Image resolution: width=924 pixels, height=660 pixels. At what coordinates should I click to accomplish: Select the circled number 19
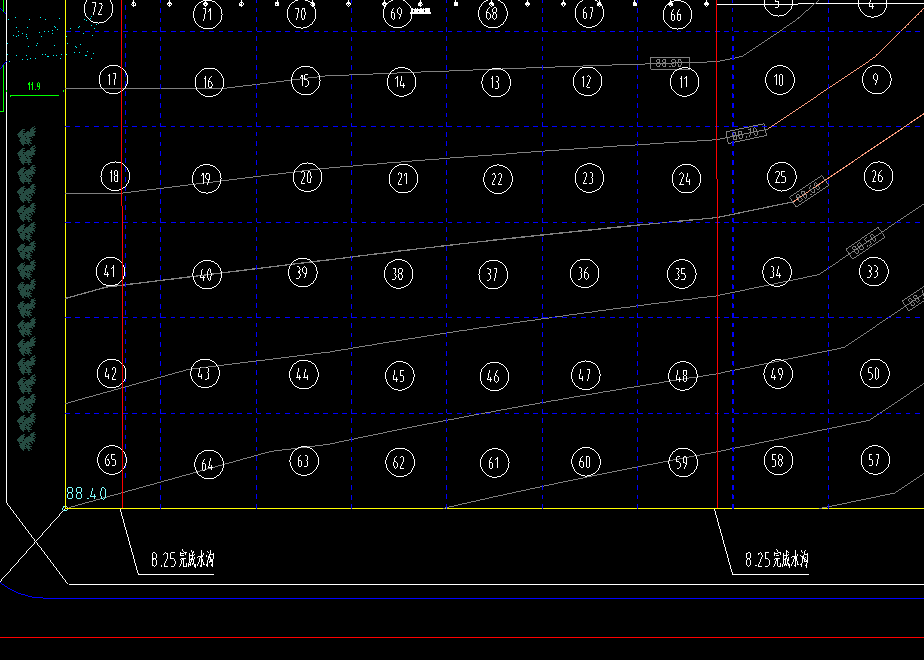[x=206, y=179]
